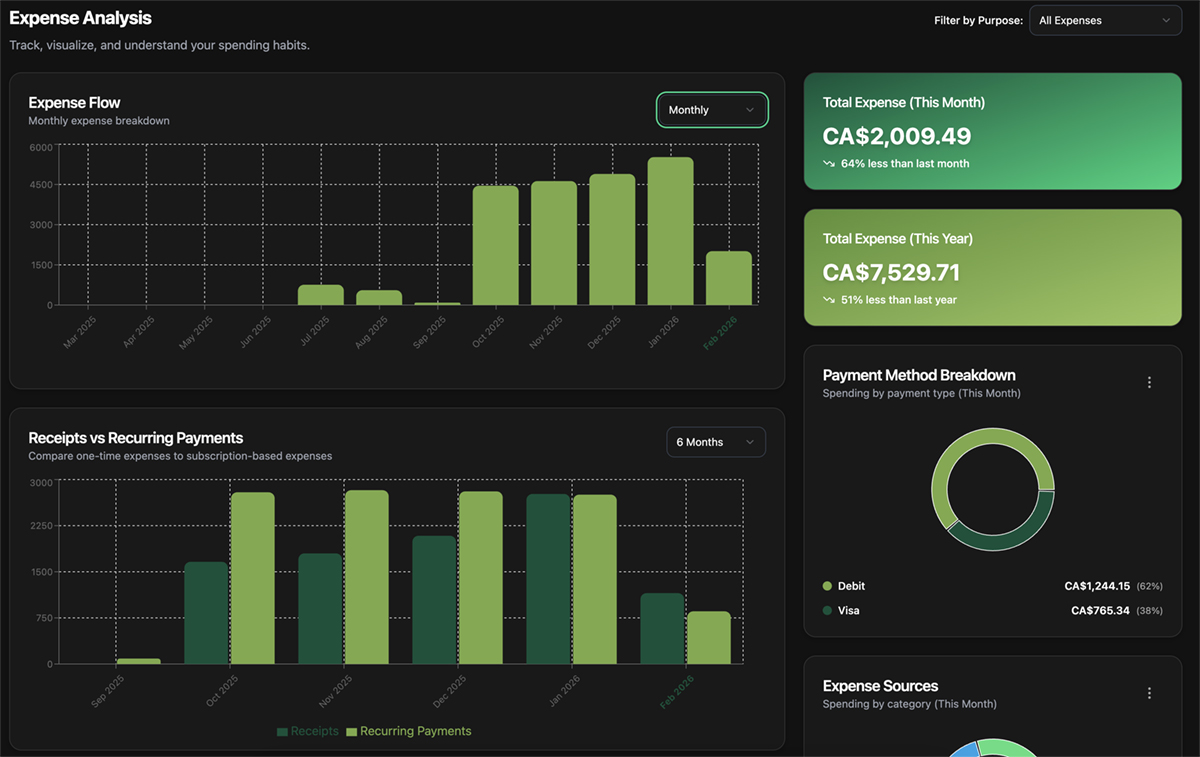
Task: Select the Total Expense (This Year) card
Action: pyautogui.click(x=992, y=267)
